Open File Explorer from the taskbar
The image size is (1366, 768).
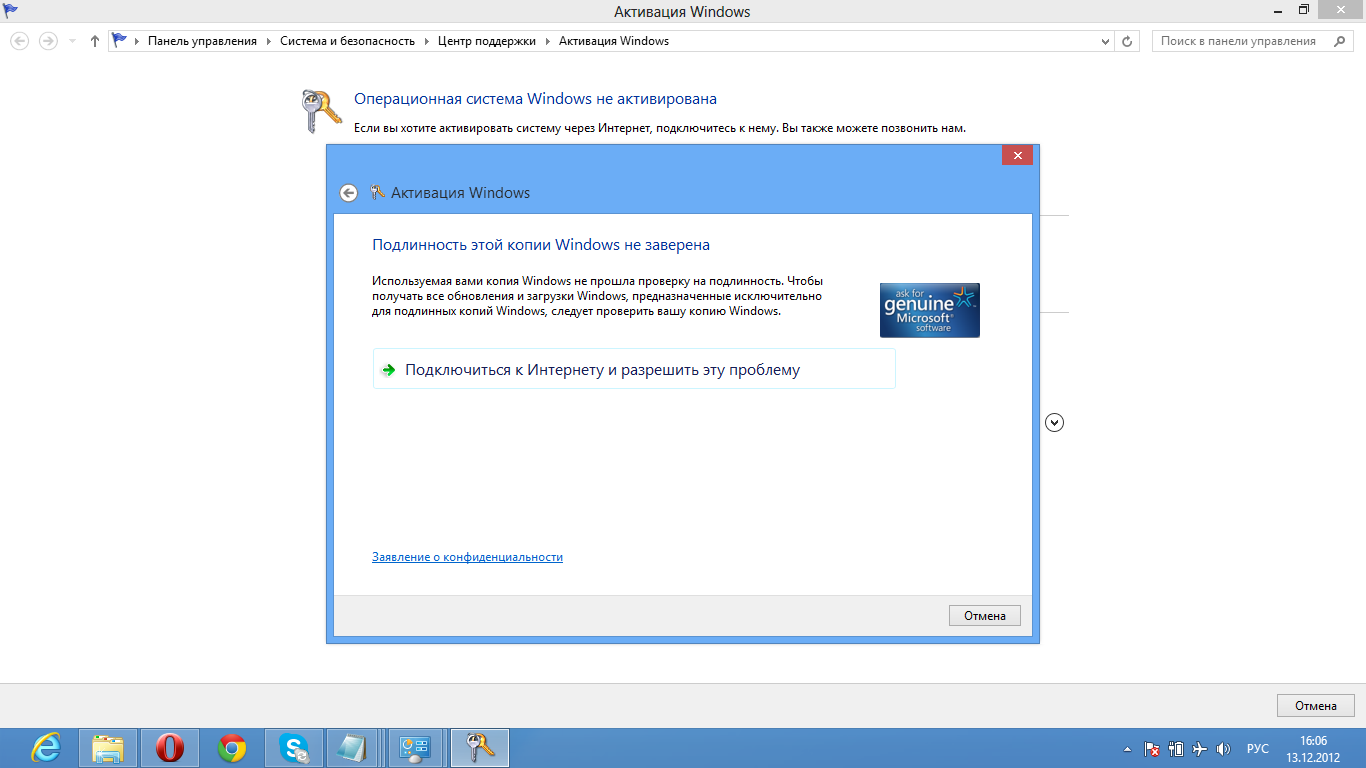(107, 747)
